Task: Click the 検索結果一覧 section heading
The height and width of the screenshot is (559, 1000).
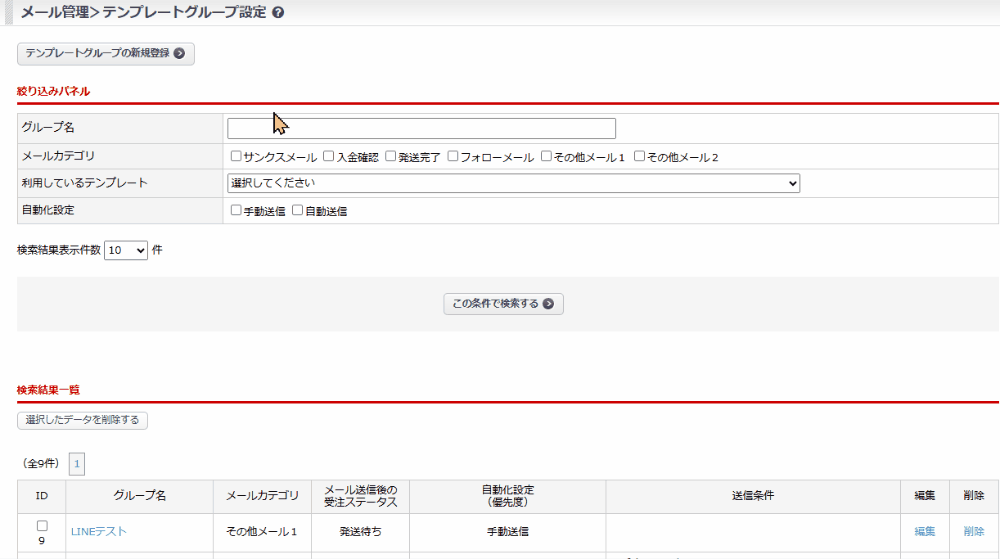Action: point(48,390)
